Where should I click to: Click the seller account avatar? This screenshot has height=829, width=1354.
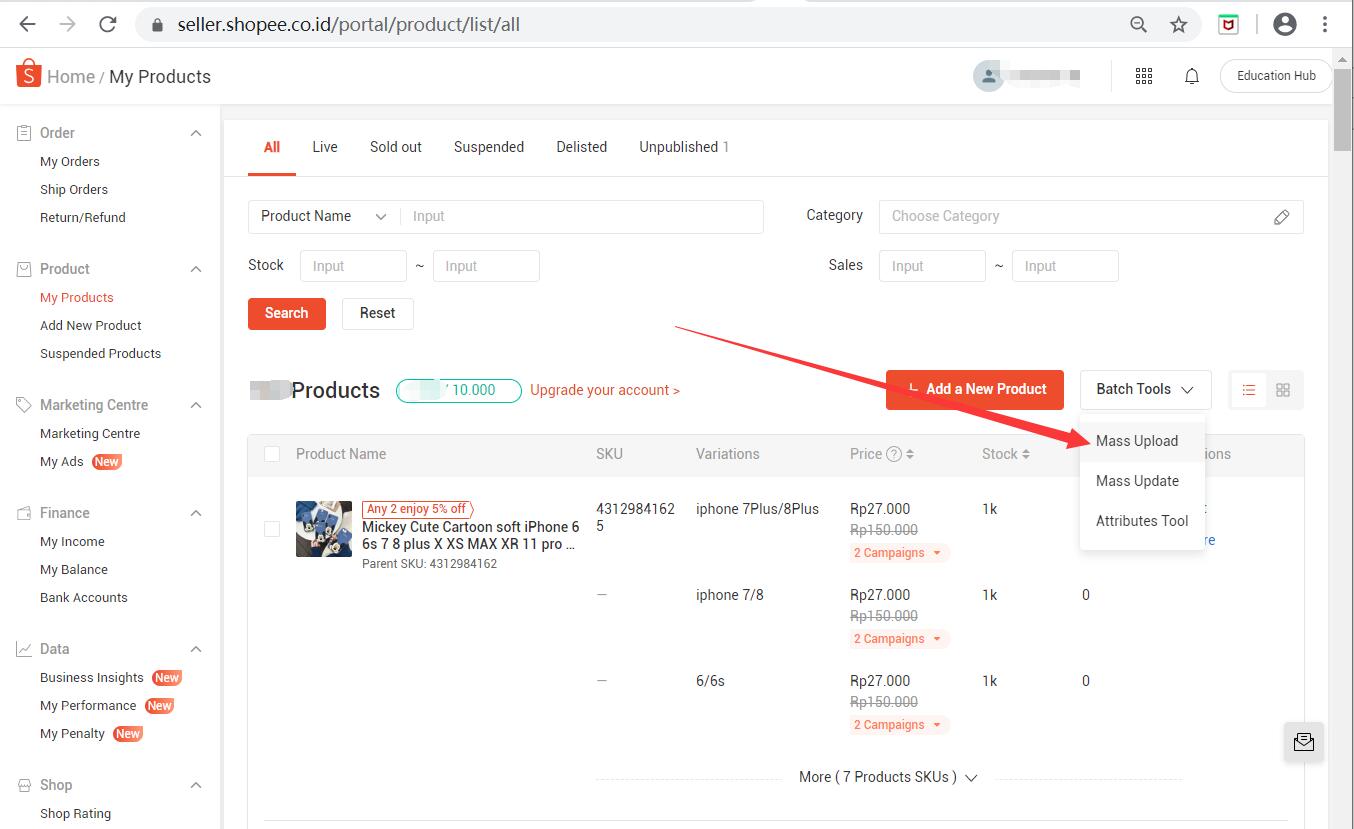(x=988, y=76)
